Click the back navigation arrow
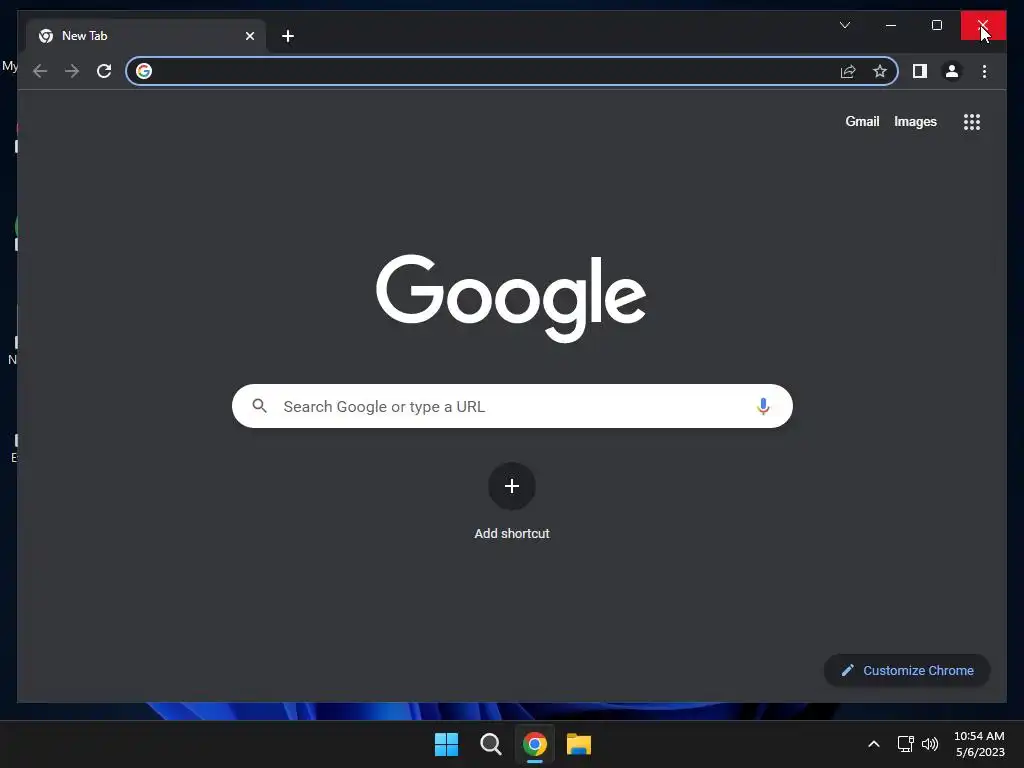The width and height of the screenshot is (1024, 768). click(40, 71)
